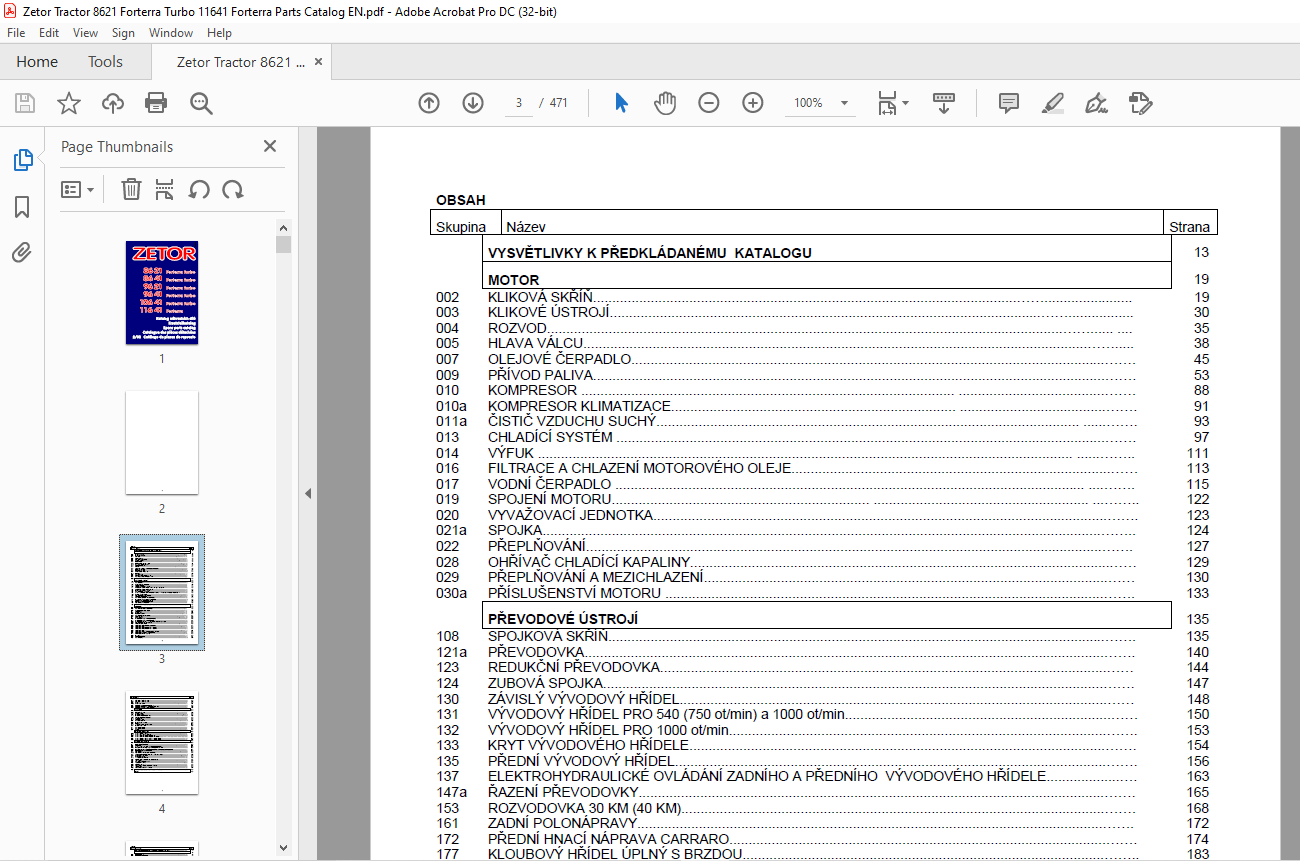Select page 3 thumbnail
Viewport: 1300px width, 861px height.
[x=162, y=593]
